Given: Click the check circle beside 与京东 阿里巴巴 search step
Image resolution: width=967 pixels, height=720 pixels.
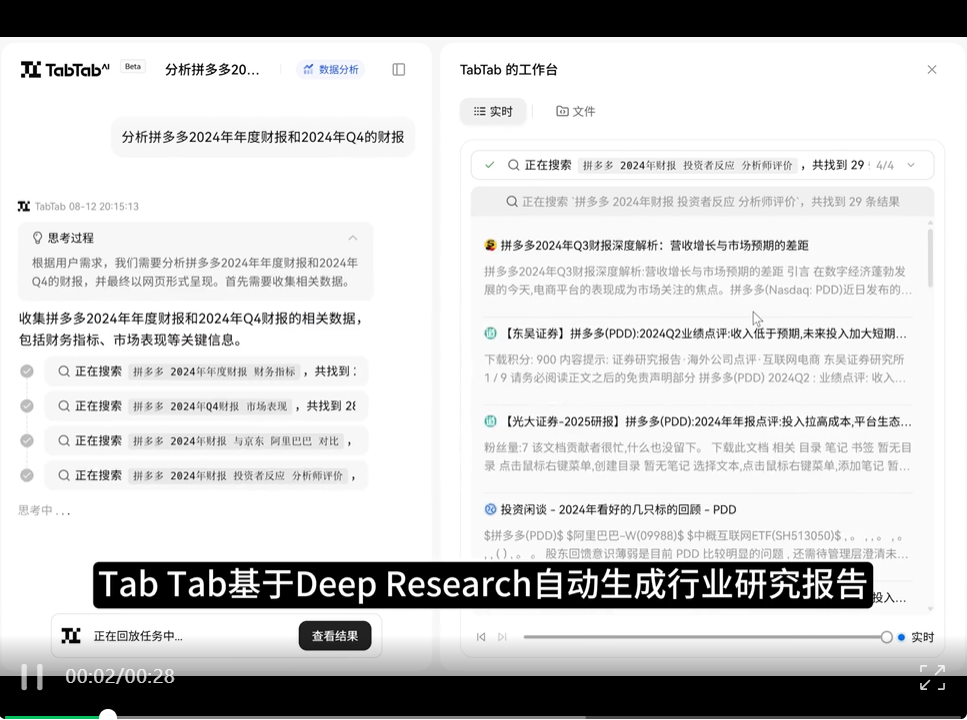Looking at the screenshot, I should (x=27, y=441).
